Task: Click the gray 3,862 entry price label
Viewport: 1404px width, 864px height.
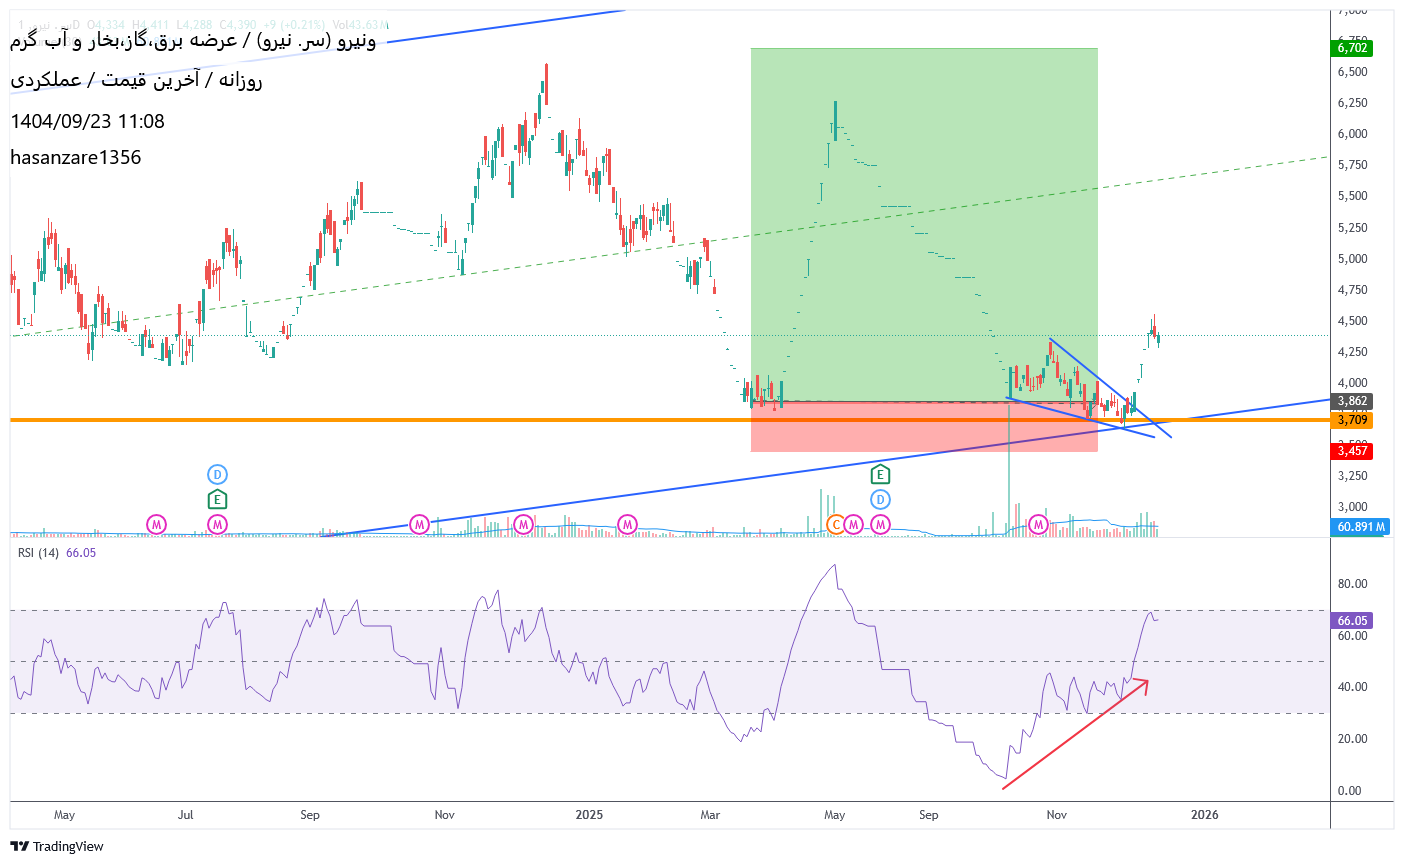Action: 1352,401
